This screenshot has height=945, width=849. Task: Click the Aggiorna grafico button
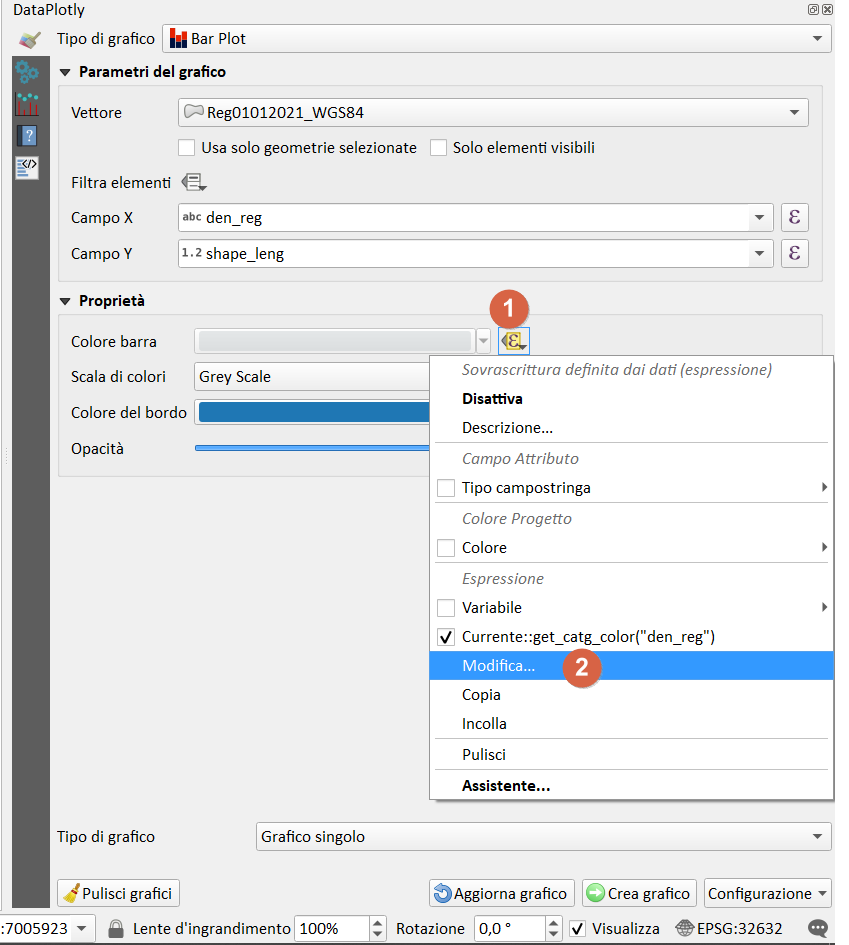pos(500,893)
